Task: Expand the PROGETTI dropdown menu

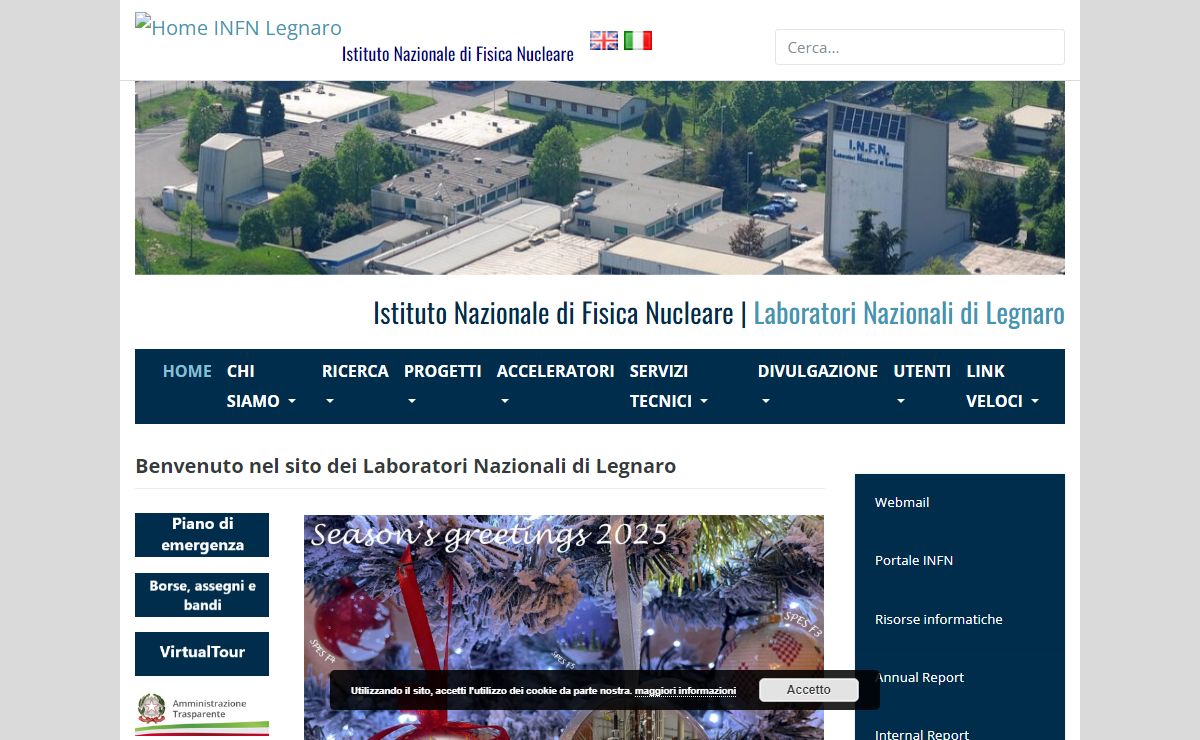Action: coord(443,386)
